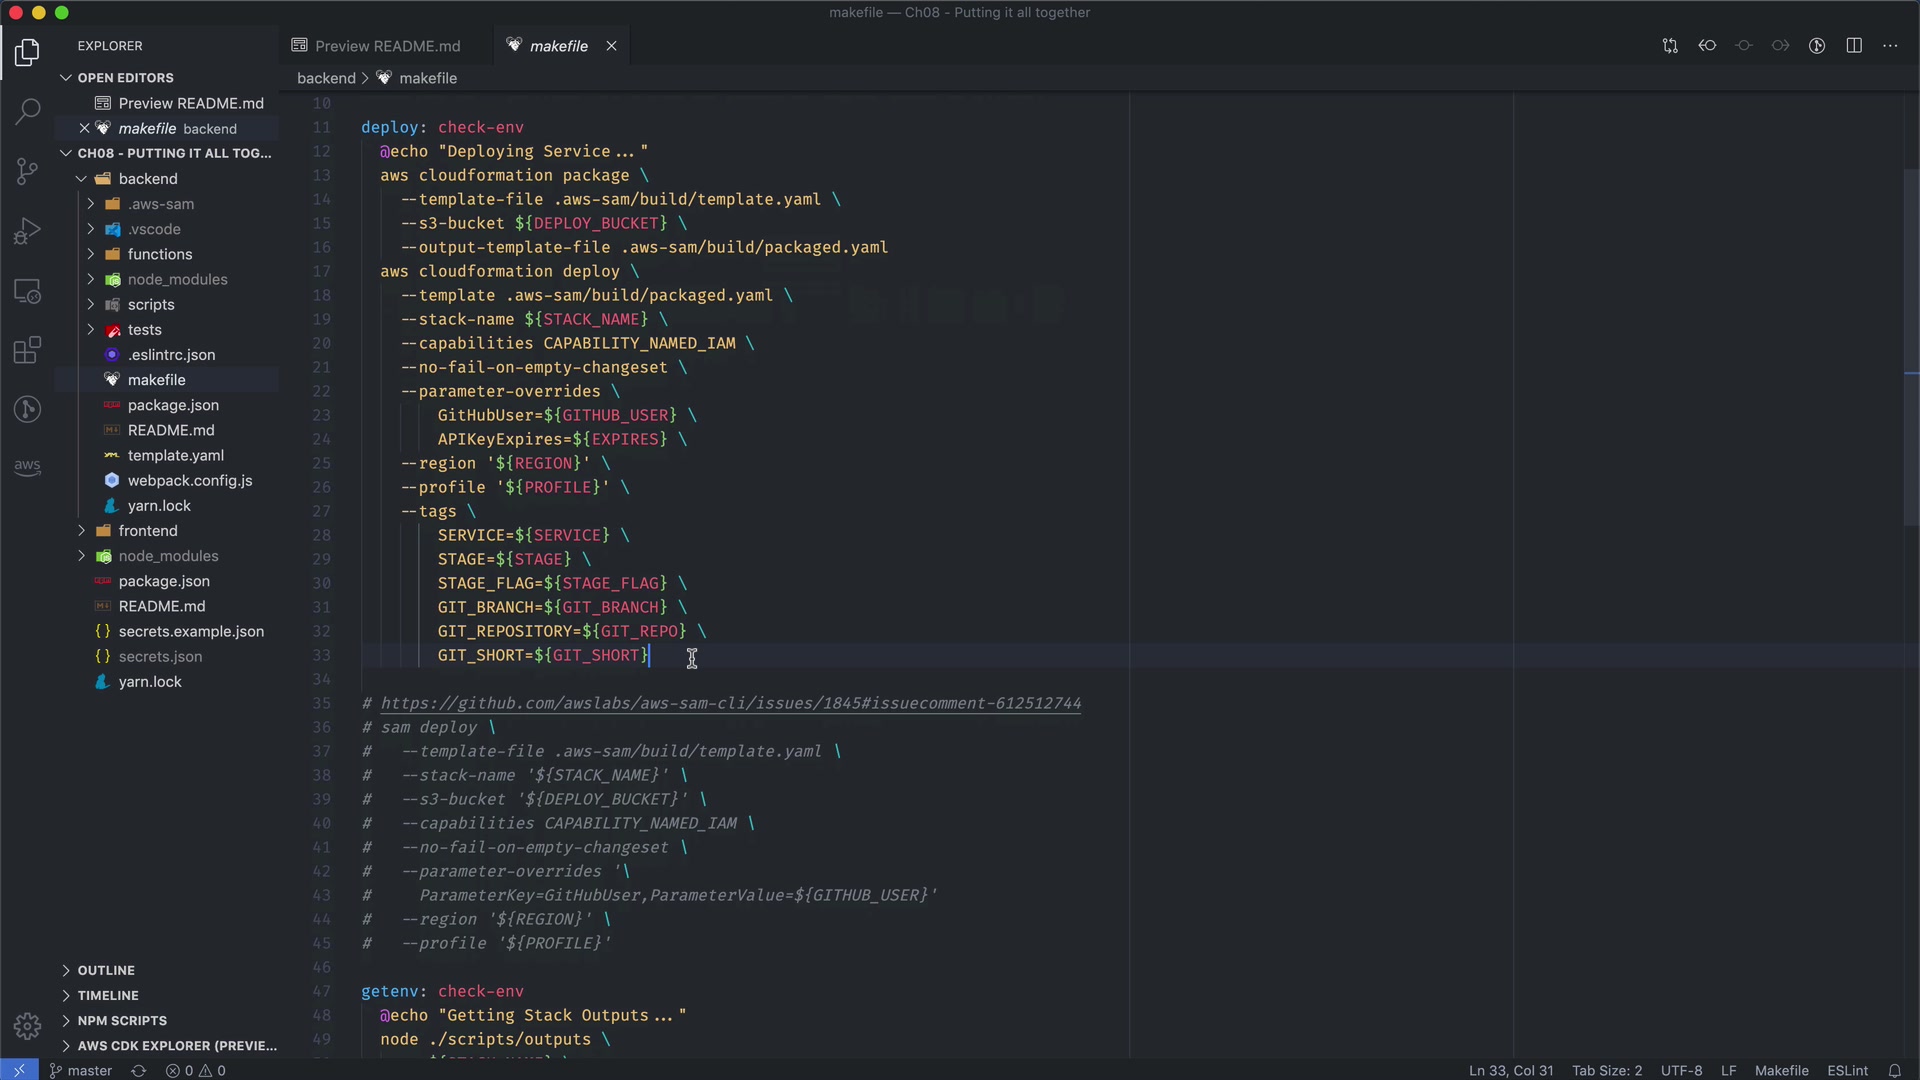Open the AWS Toolkit panel
The height and width of the screenshot is (1080, 1920).
(27, 467)
